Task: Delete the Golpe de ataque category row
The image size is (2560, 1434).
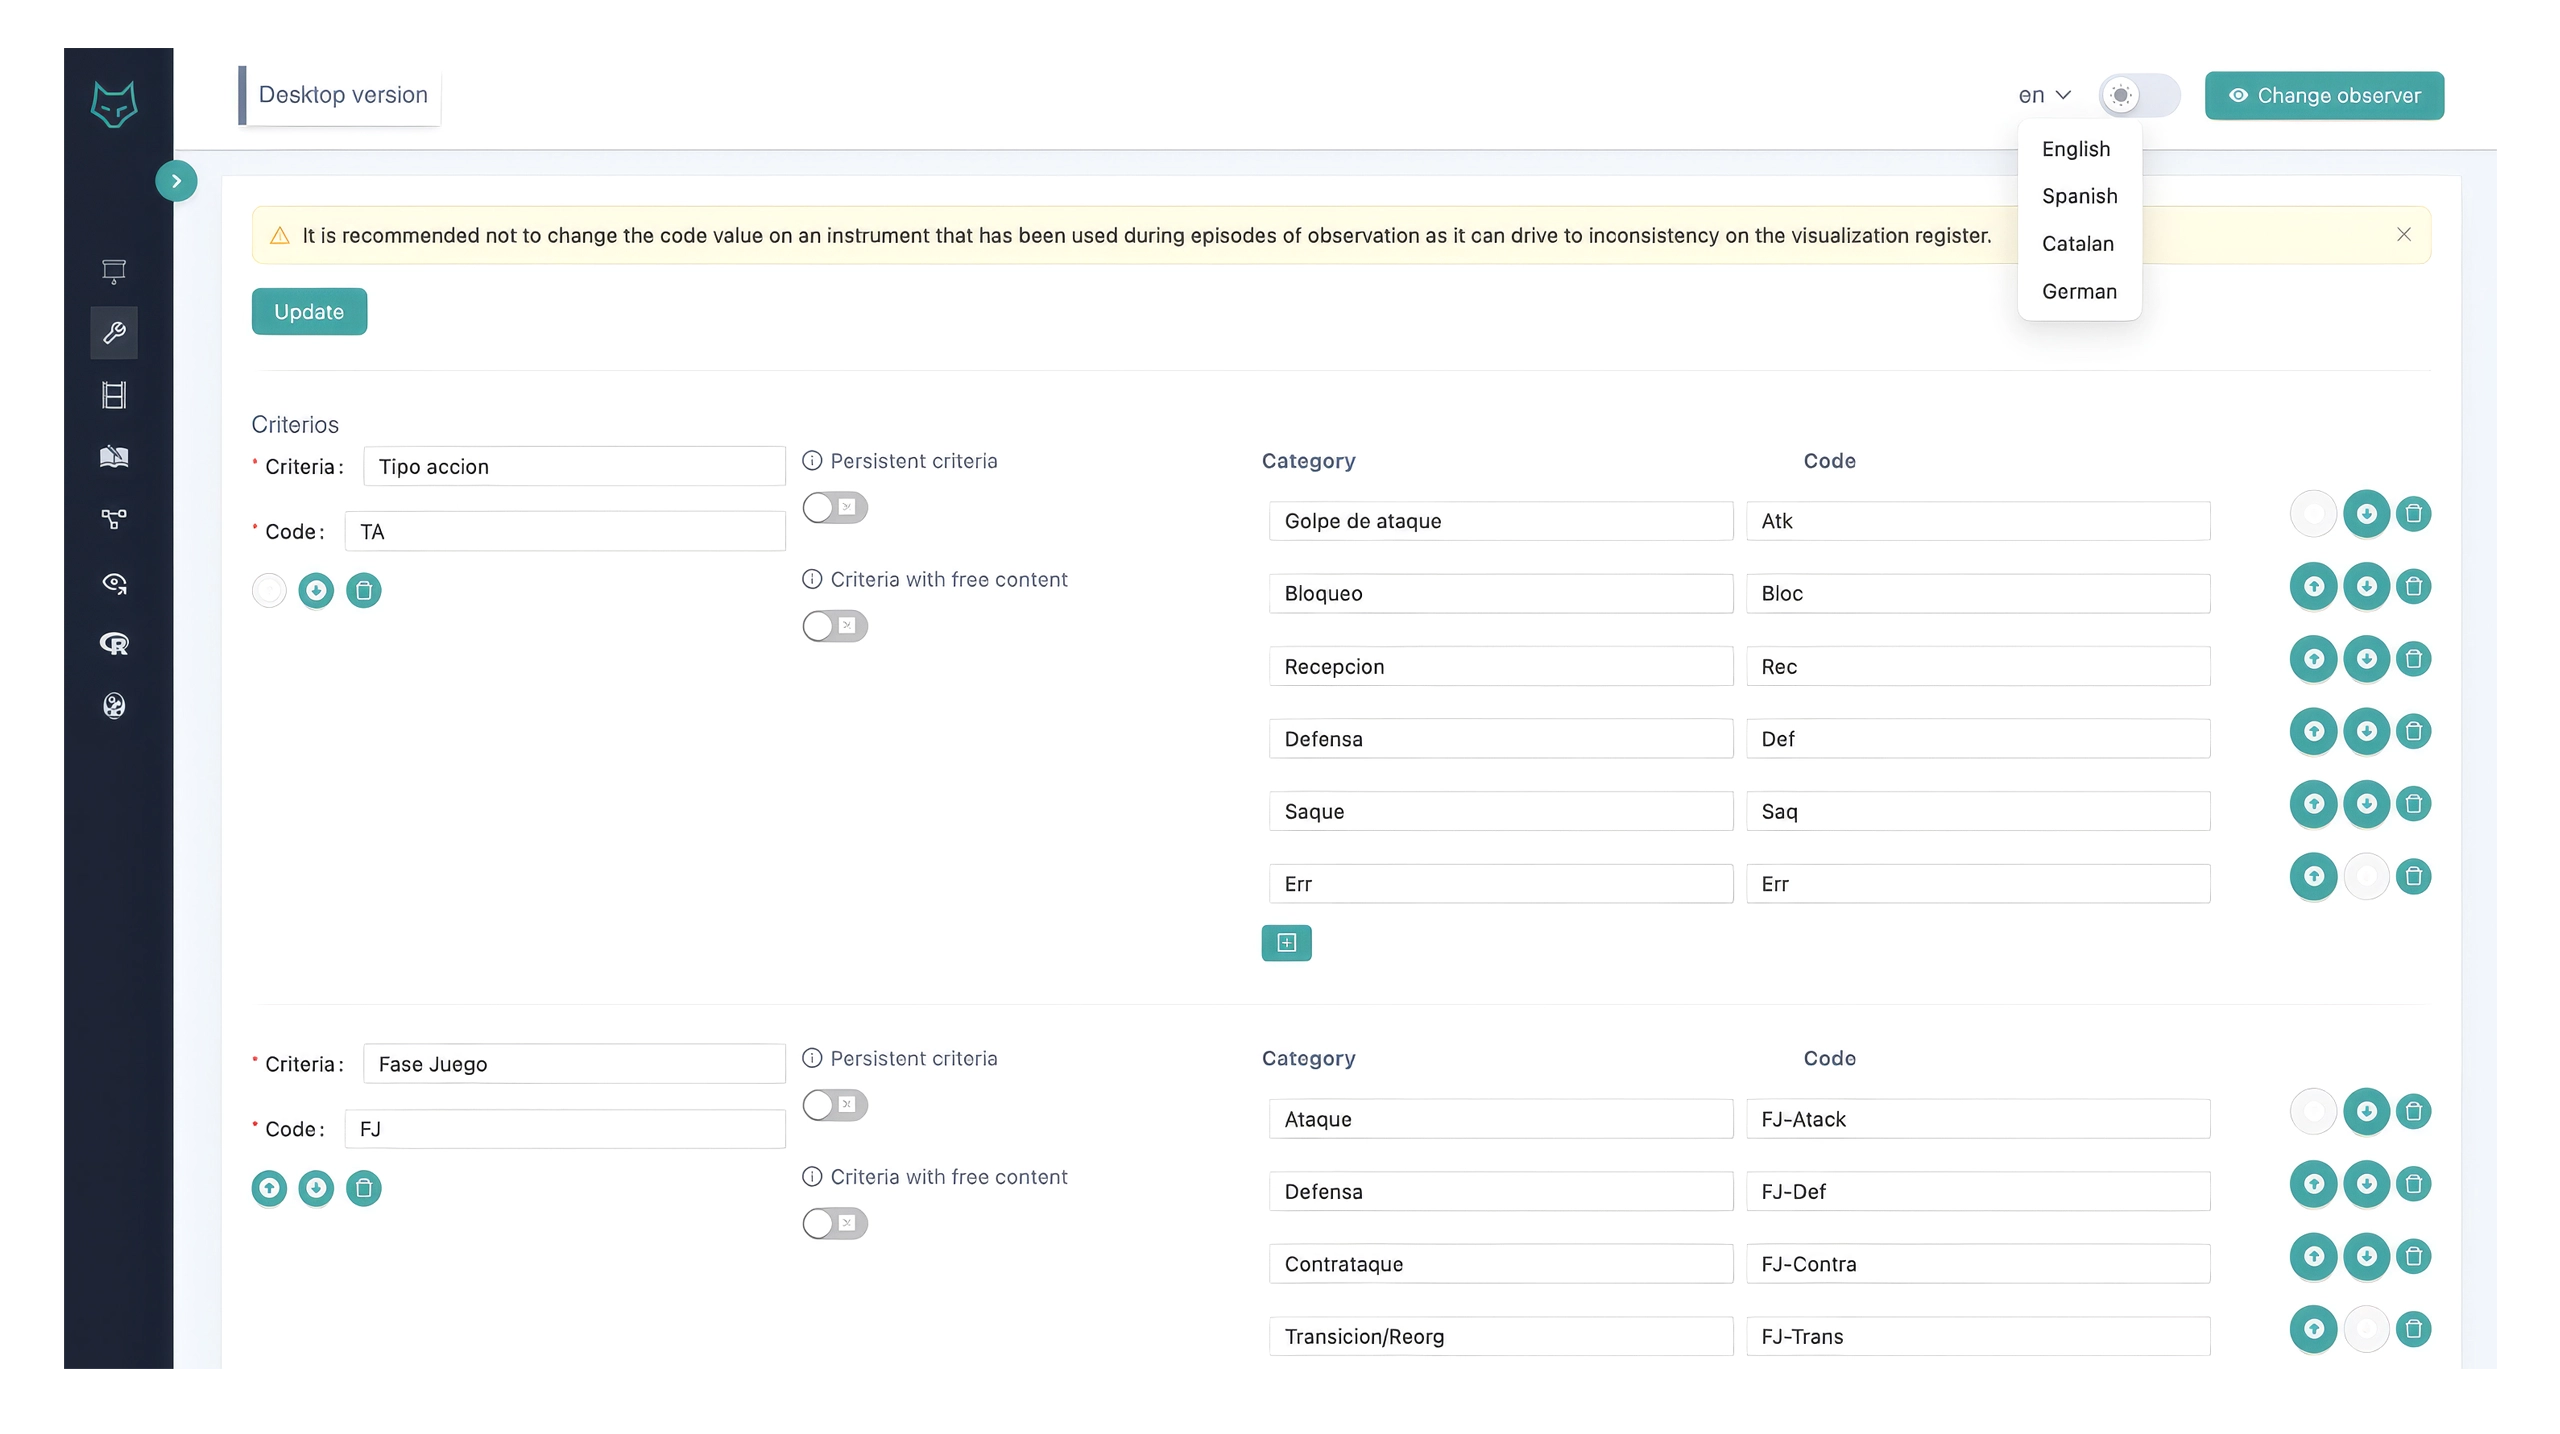Action: (x=2413, y=514)
